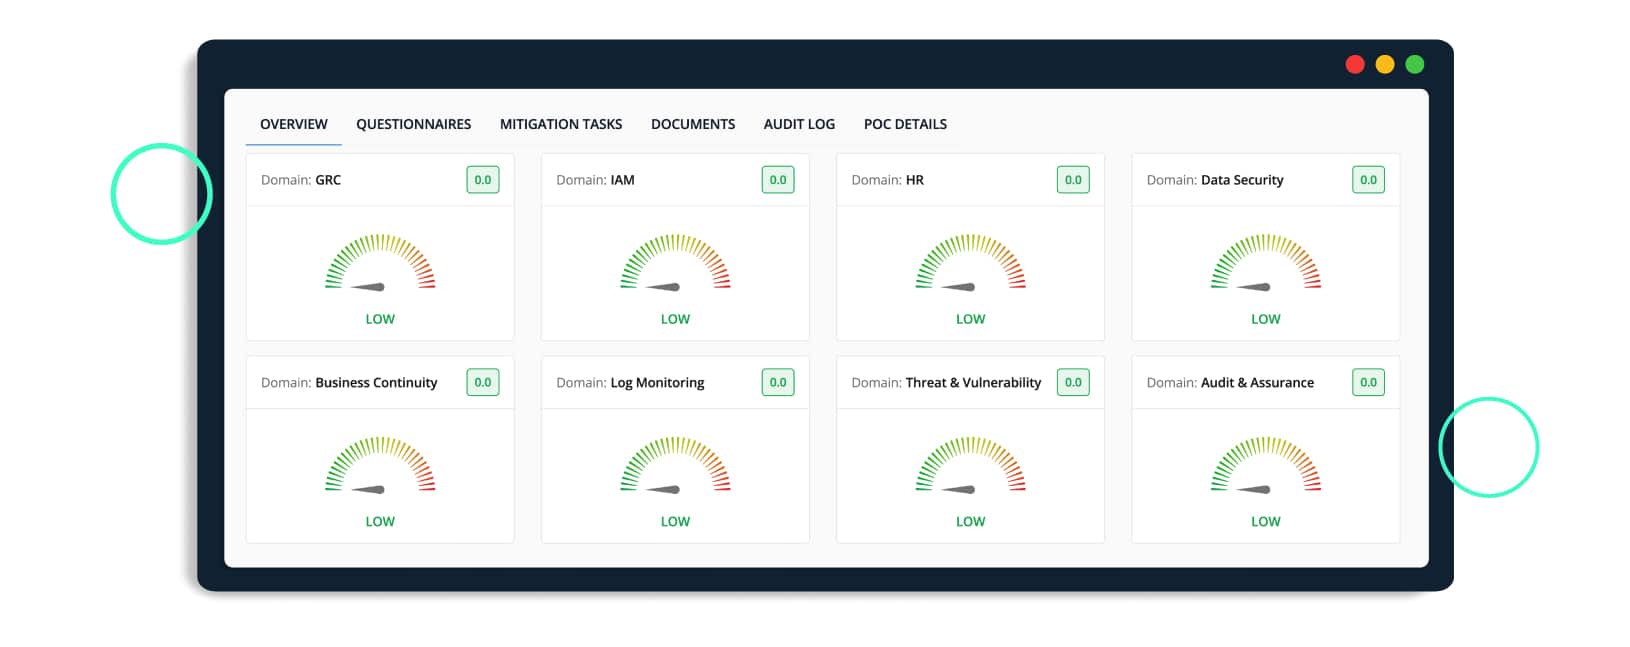Click the GRC domain risk gauge
1630x647 pixels.
380,263
